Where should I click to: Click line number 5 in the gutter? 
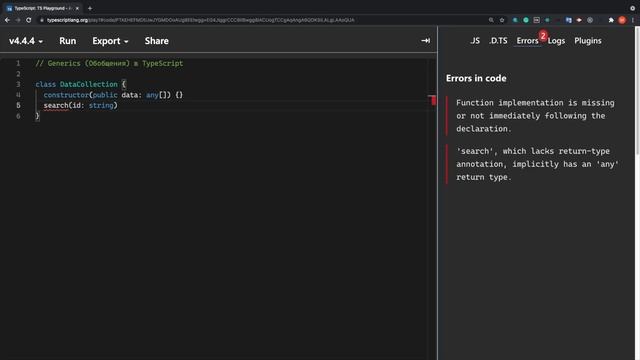[x=18, y=106]
